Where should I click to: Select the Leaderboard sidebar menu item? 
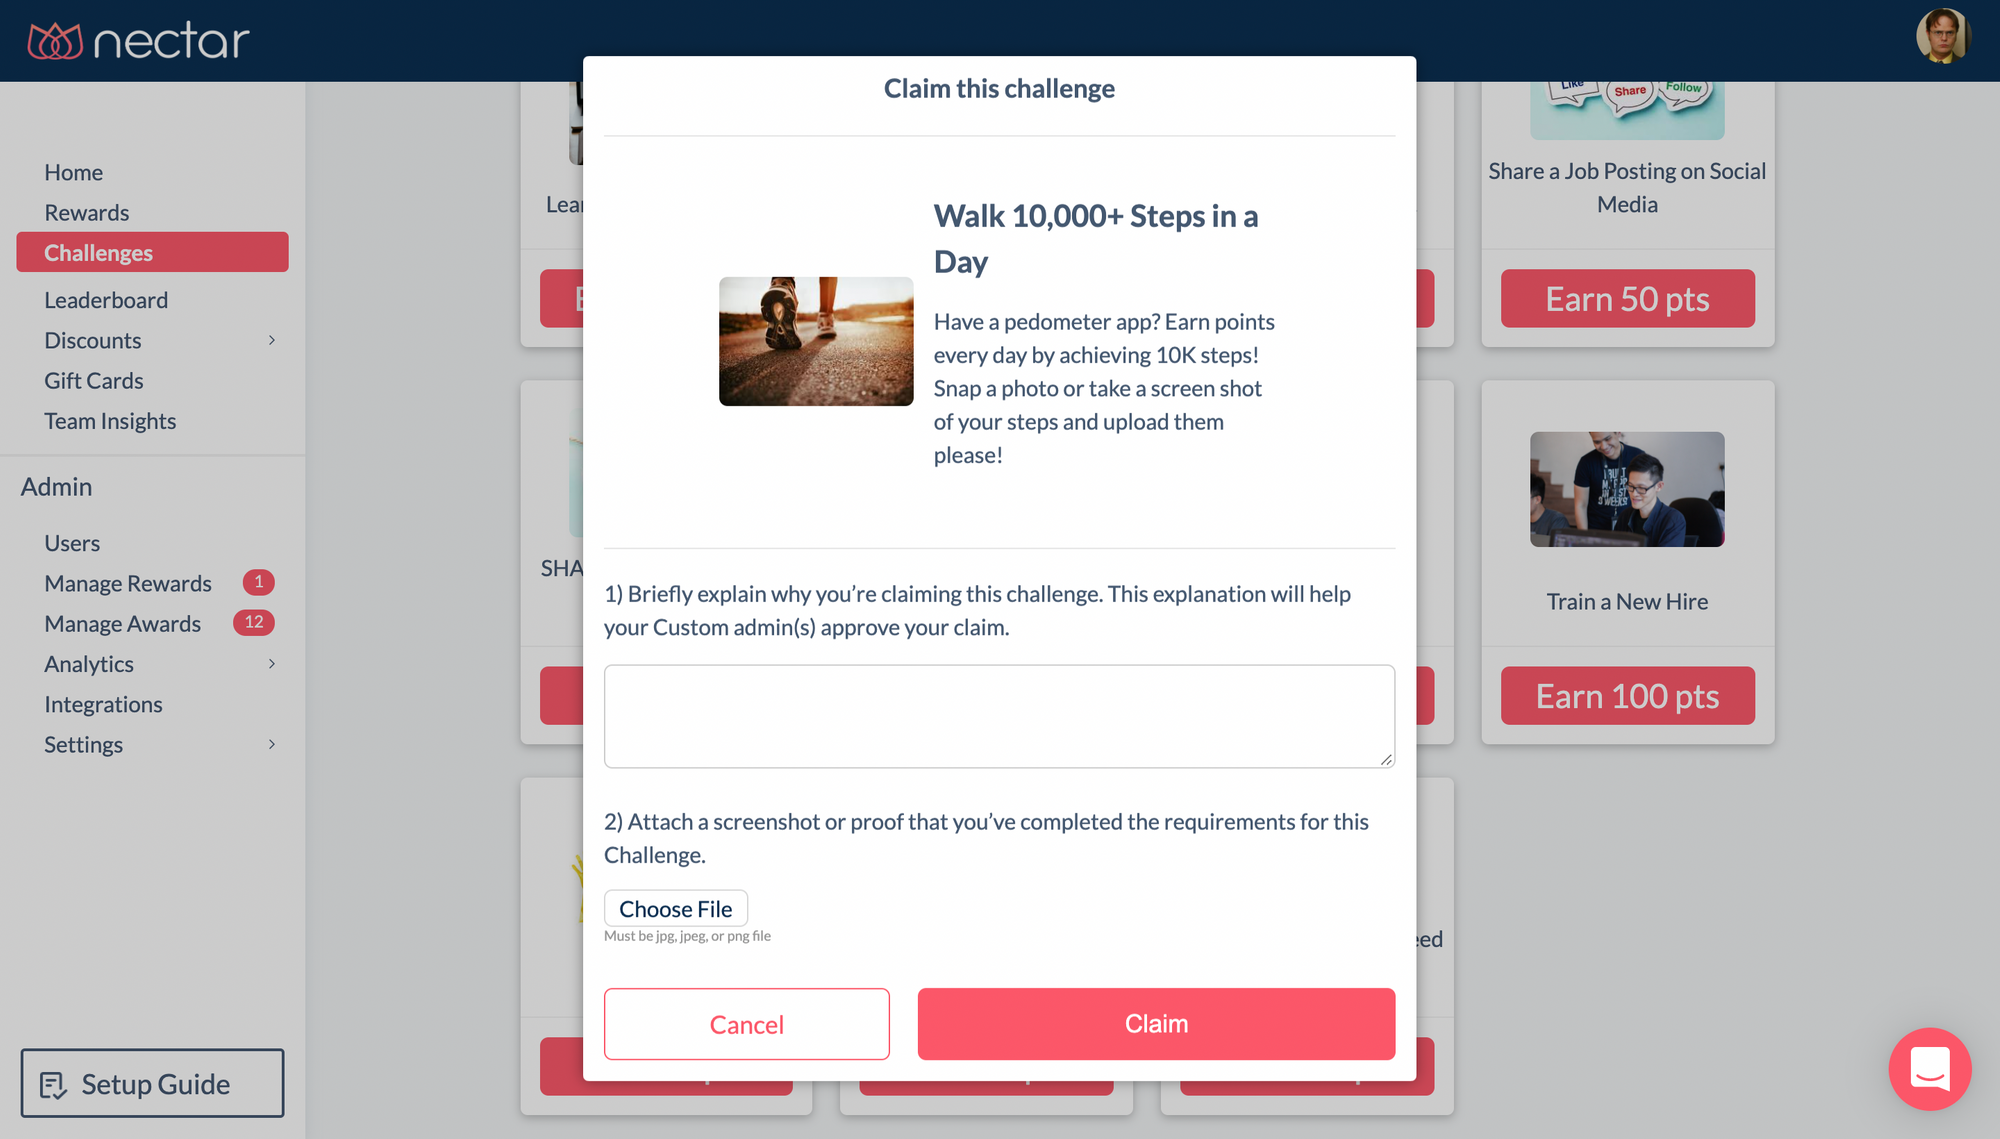tap(106, 300)
